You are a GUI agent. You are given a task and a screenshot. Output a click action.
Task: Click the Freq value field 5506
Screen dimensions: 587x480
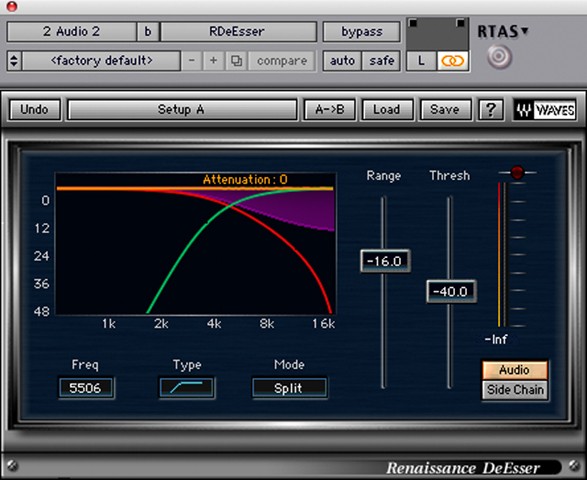[x=86, y=388]
